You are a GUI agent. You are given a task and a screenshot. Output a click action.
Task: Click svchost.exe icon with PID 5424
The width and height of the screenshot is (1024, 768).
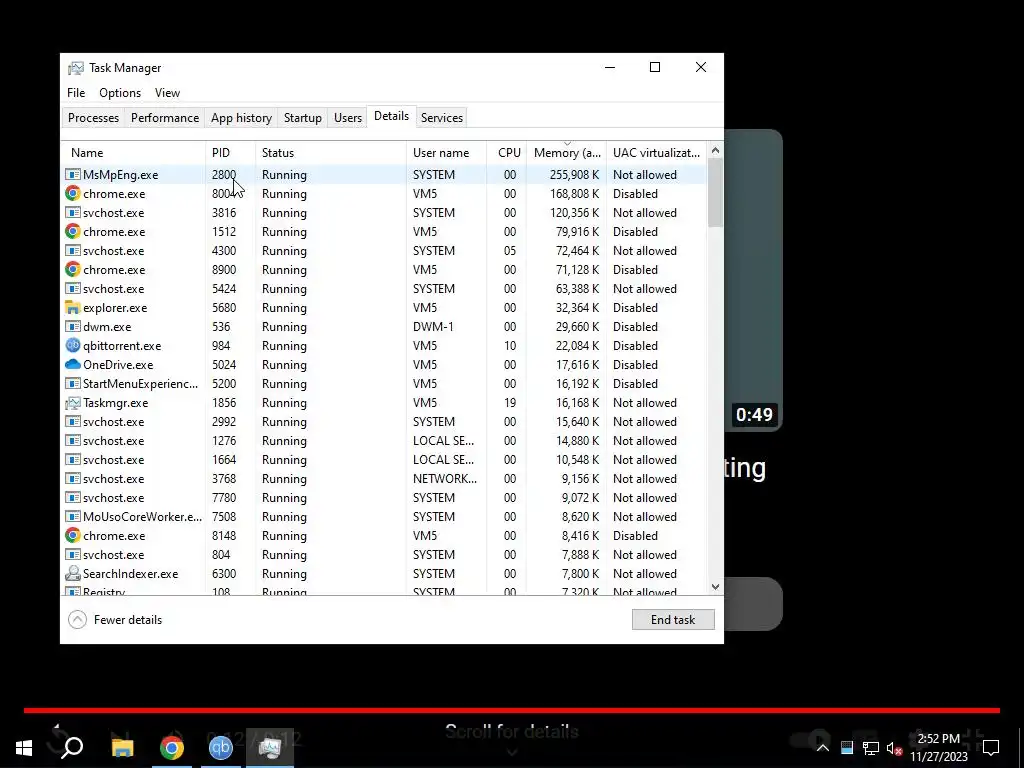pyautogui.click(x=72, y=288)
